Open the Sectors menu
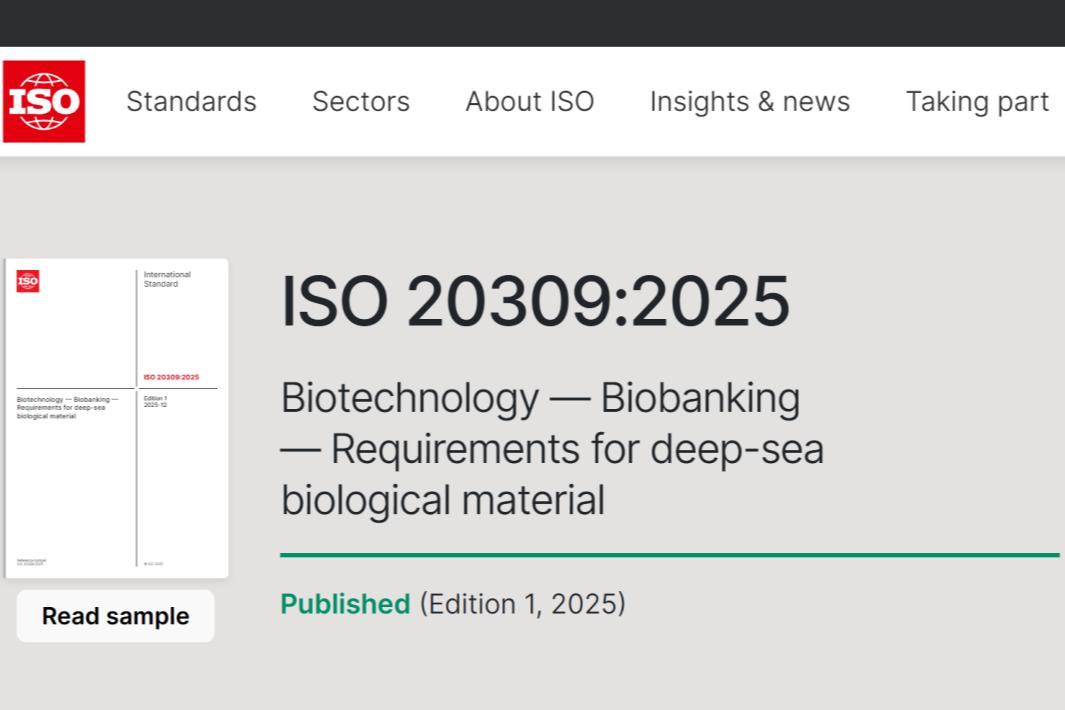This screenshot has height=710, width=1065. click(x=361, y=101)
